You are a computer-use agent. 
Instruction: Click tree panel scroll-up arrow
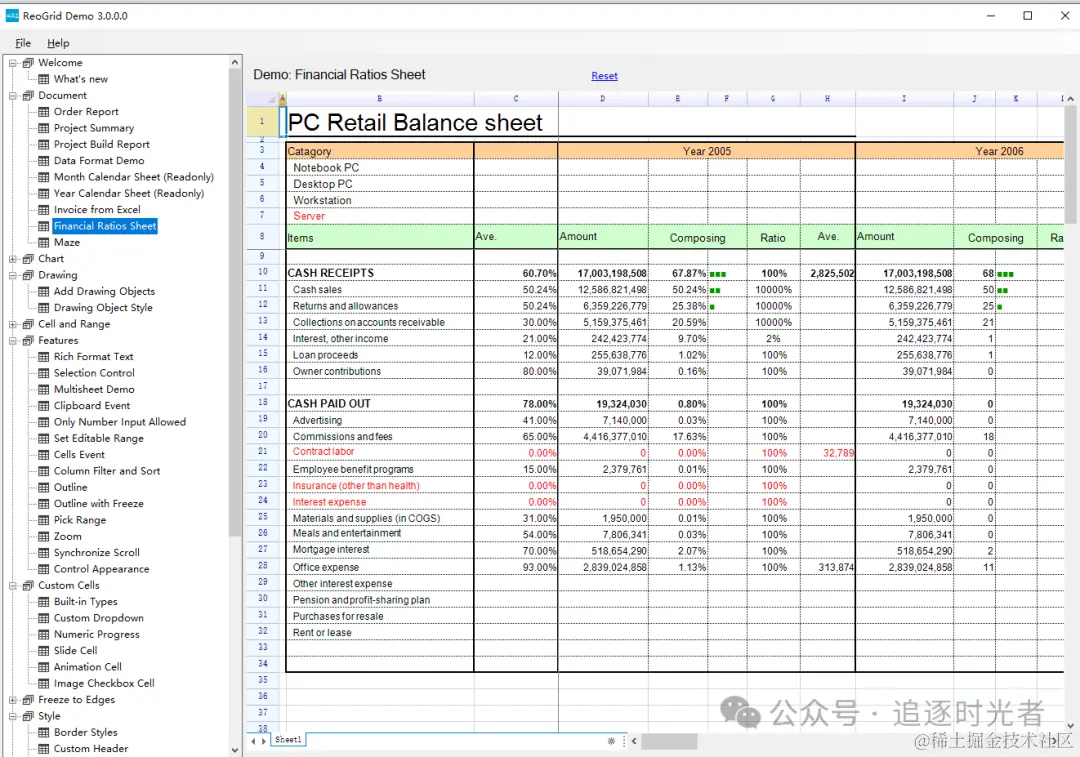point(235,63)
